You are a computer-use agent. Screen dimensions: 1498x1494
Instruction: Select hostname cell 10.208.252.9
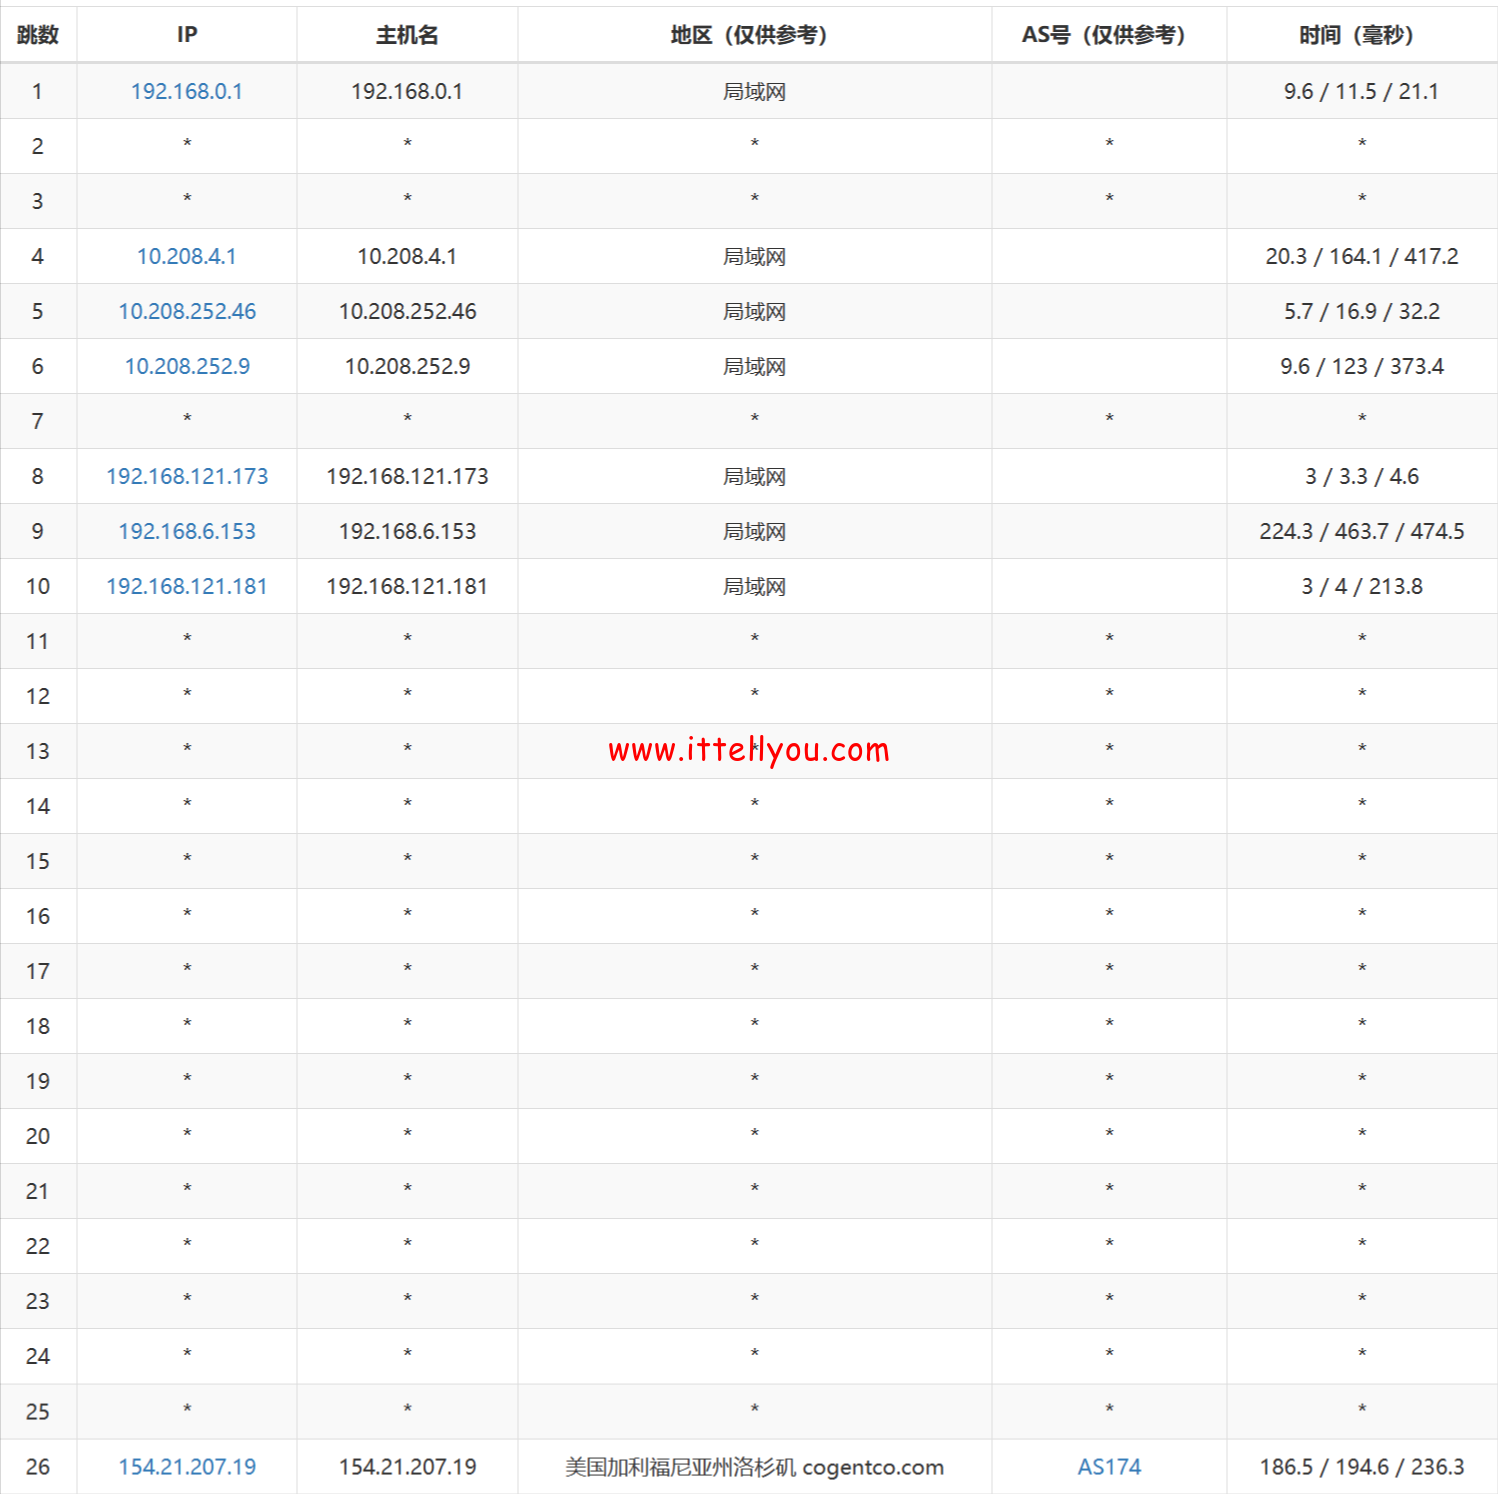coord(407,366)
